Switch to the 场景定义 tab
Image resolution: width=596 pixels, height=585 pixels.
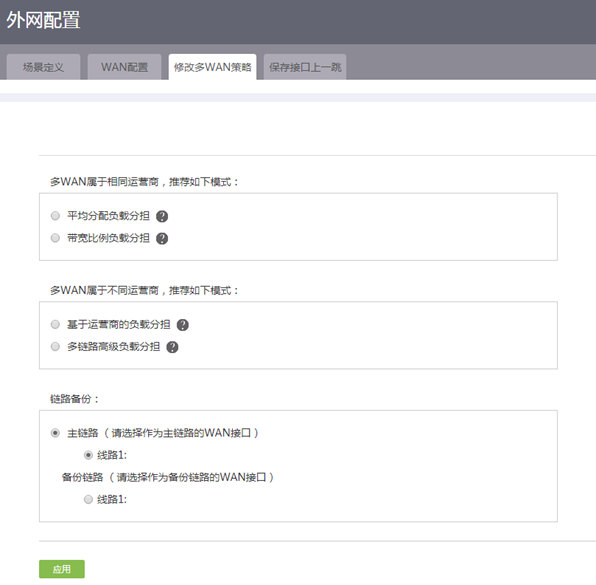(x=43, y=67)
